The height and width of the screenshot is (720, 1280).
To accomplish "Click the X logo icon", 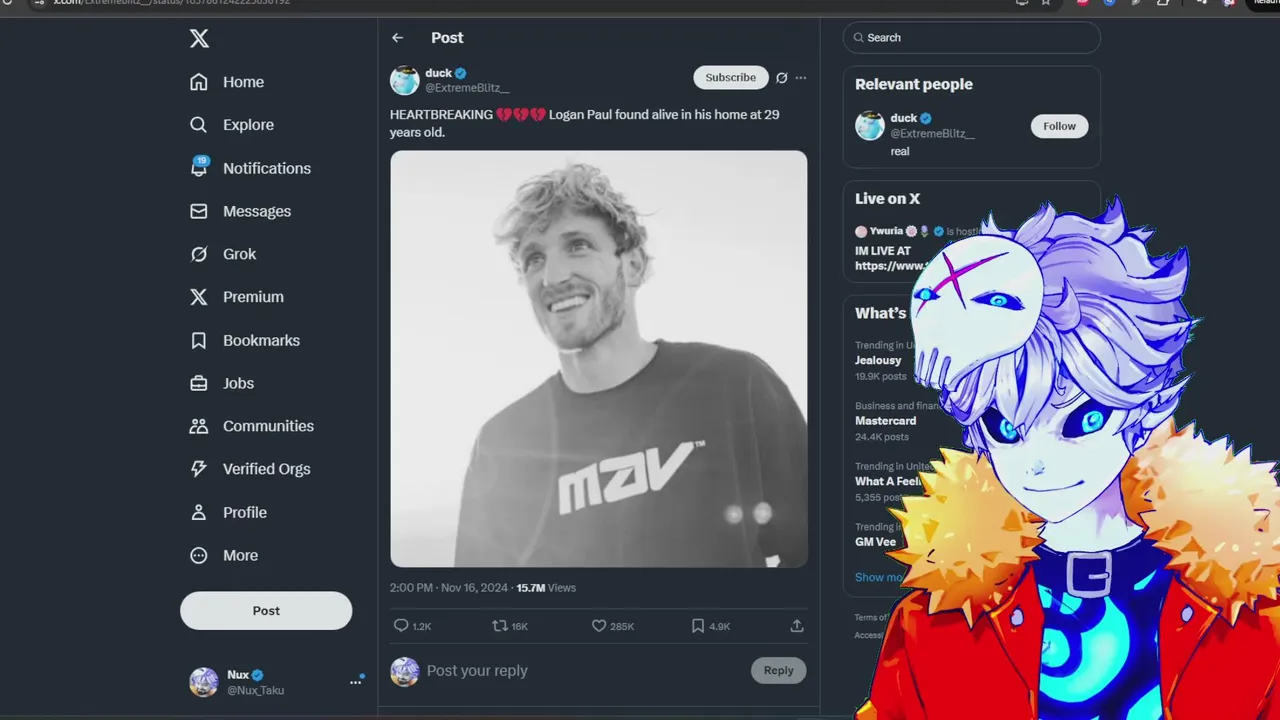I will (x=199, y=39).
